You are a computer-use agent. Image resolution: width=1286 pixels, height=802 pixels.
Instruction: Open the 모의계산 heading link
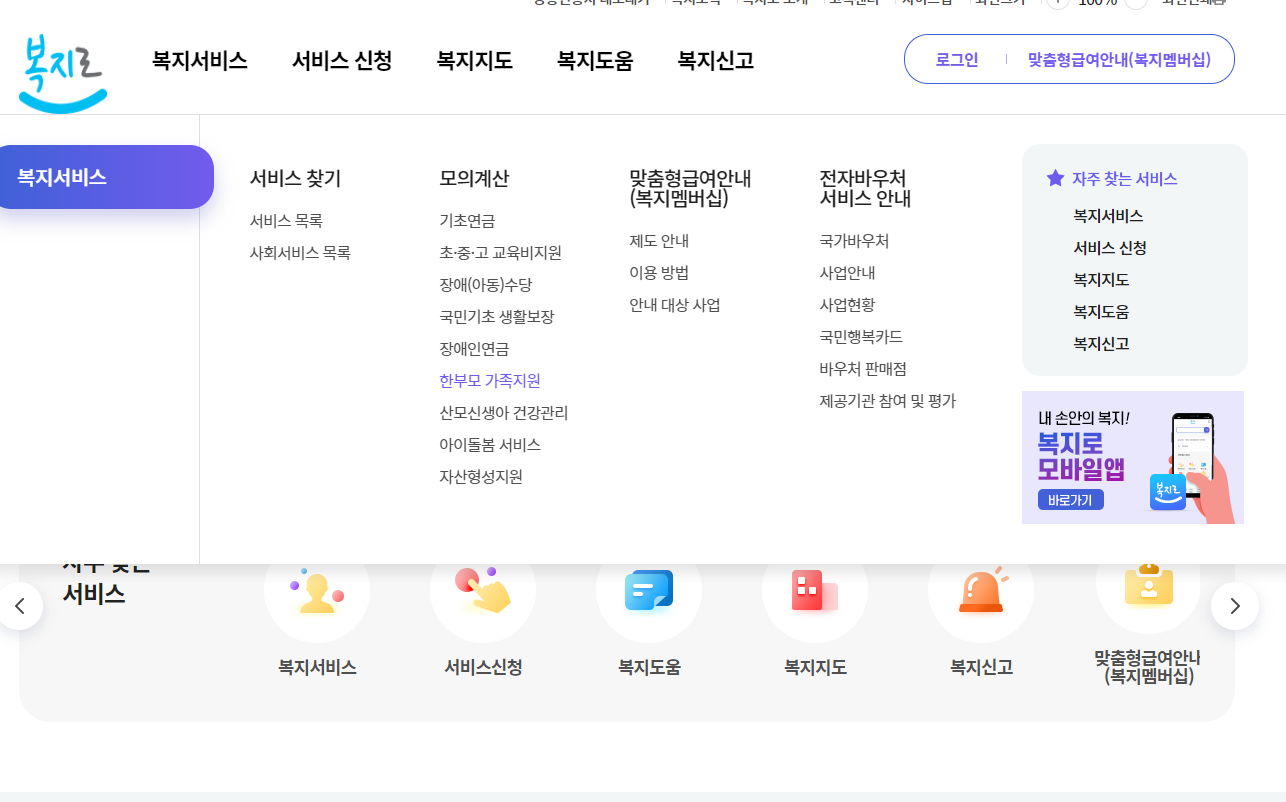[x=474, y=178]
